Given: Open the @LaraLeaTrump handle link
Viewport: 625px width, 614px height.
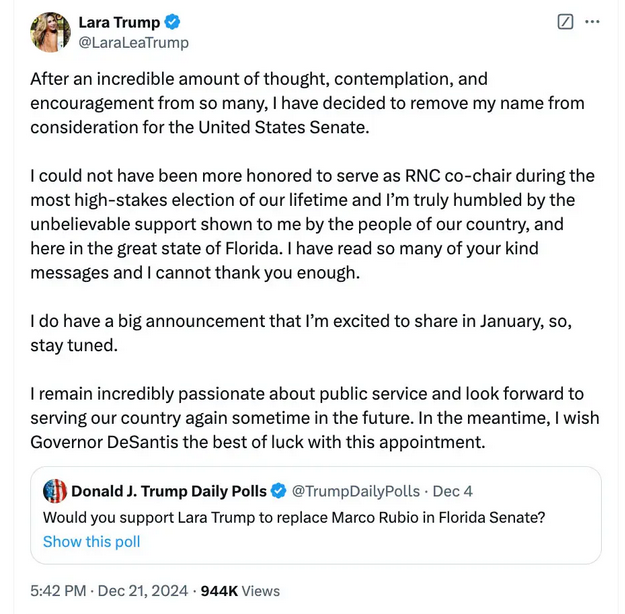Looking at the screenshot, I should [133, 43].
